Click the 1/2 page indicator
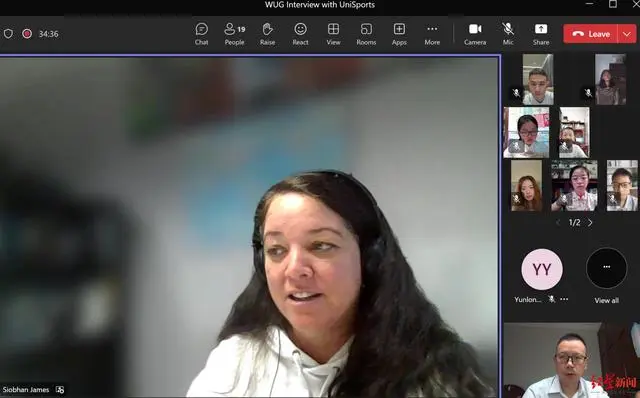Viewport: 640px width, 398px height. [574, 222]
